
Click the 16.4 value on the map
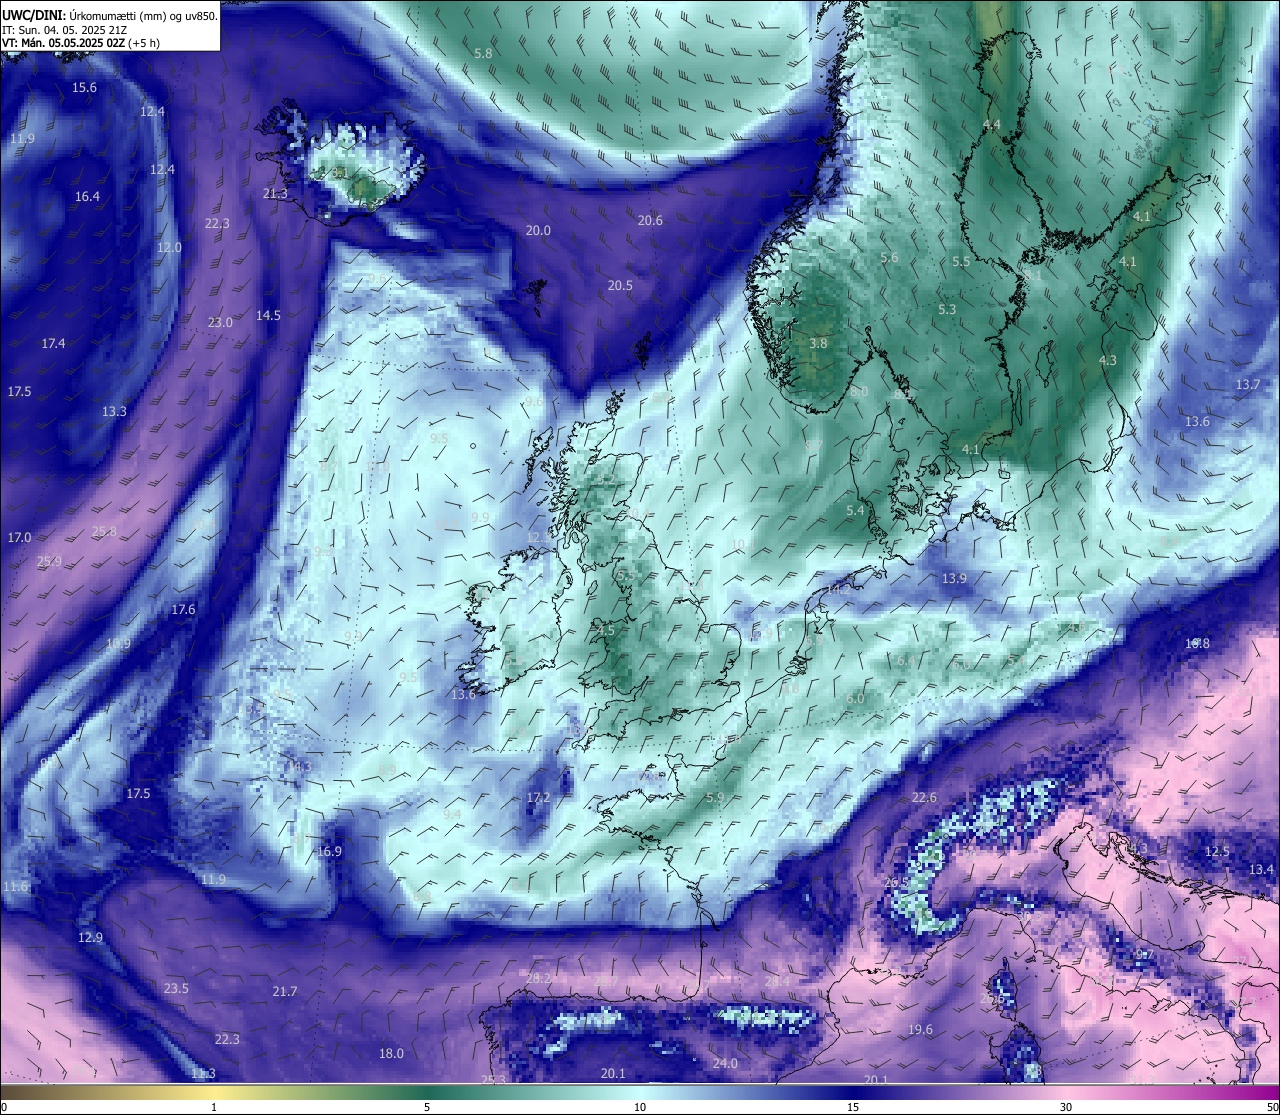click(87, 197)
